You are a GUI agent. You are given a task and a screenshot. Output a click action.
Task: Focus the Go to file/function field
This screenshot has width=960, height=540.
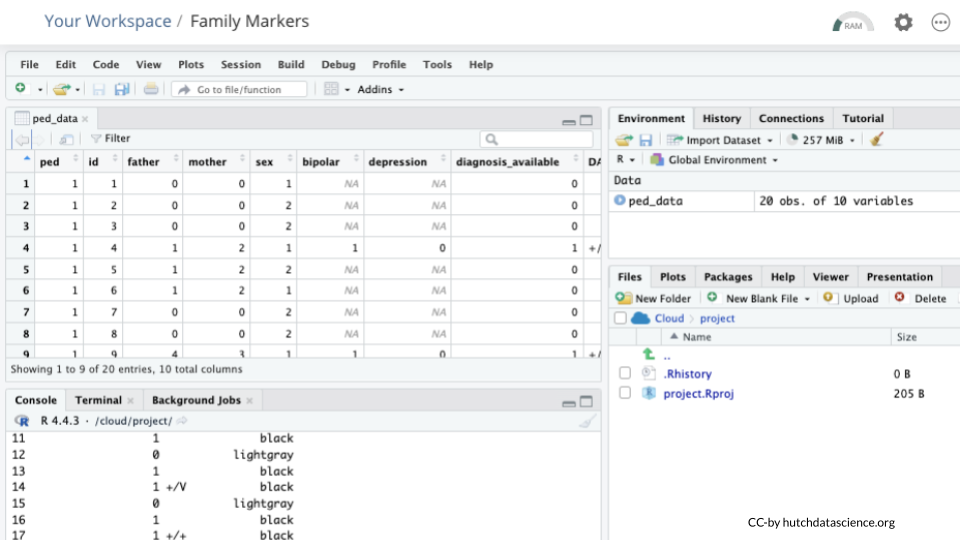click(x=239, y=89)
